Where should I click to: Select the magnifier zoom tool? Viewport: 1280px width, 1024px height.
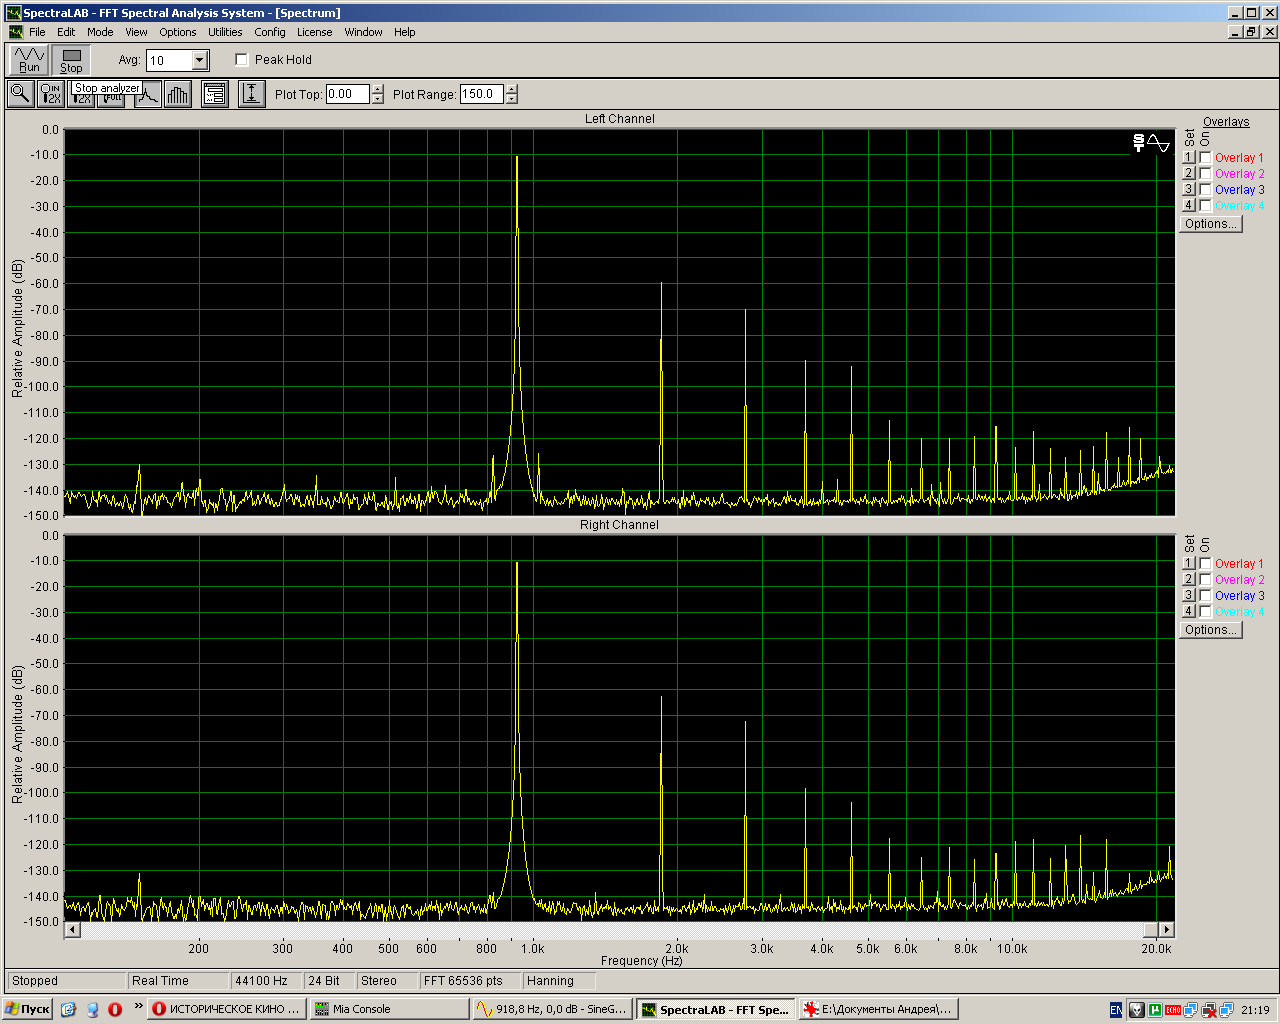tap(20, 94)
